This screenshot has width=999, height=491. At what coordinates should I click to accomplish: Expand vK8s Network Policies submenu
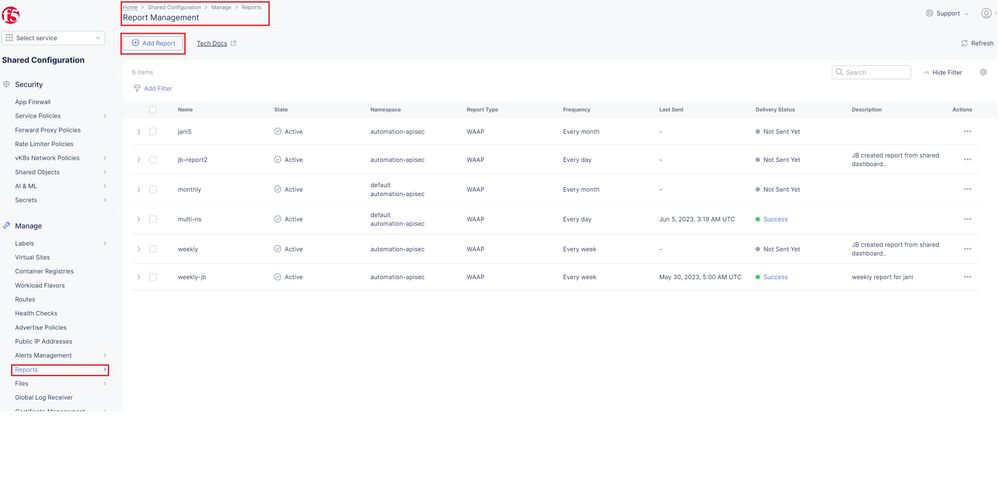60,158
